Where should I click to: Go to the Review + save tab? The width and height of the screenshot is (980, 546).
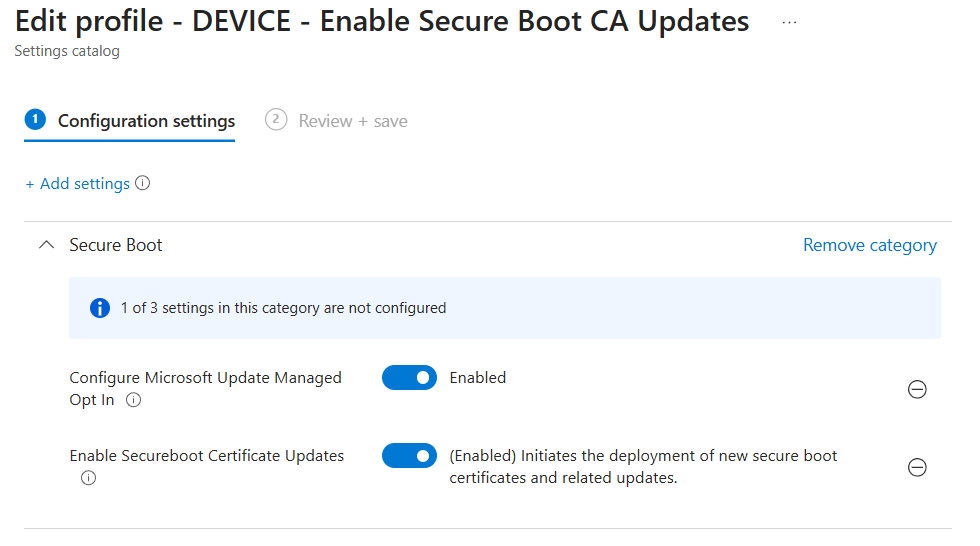click(x=352, y=121)
